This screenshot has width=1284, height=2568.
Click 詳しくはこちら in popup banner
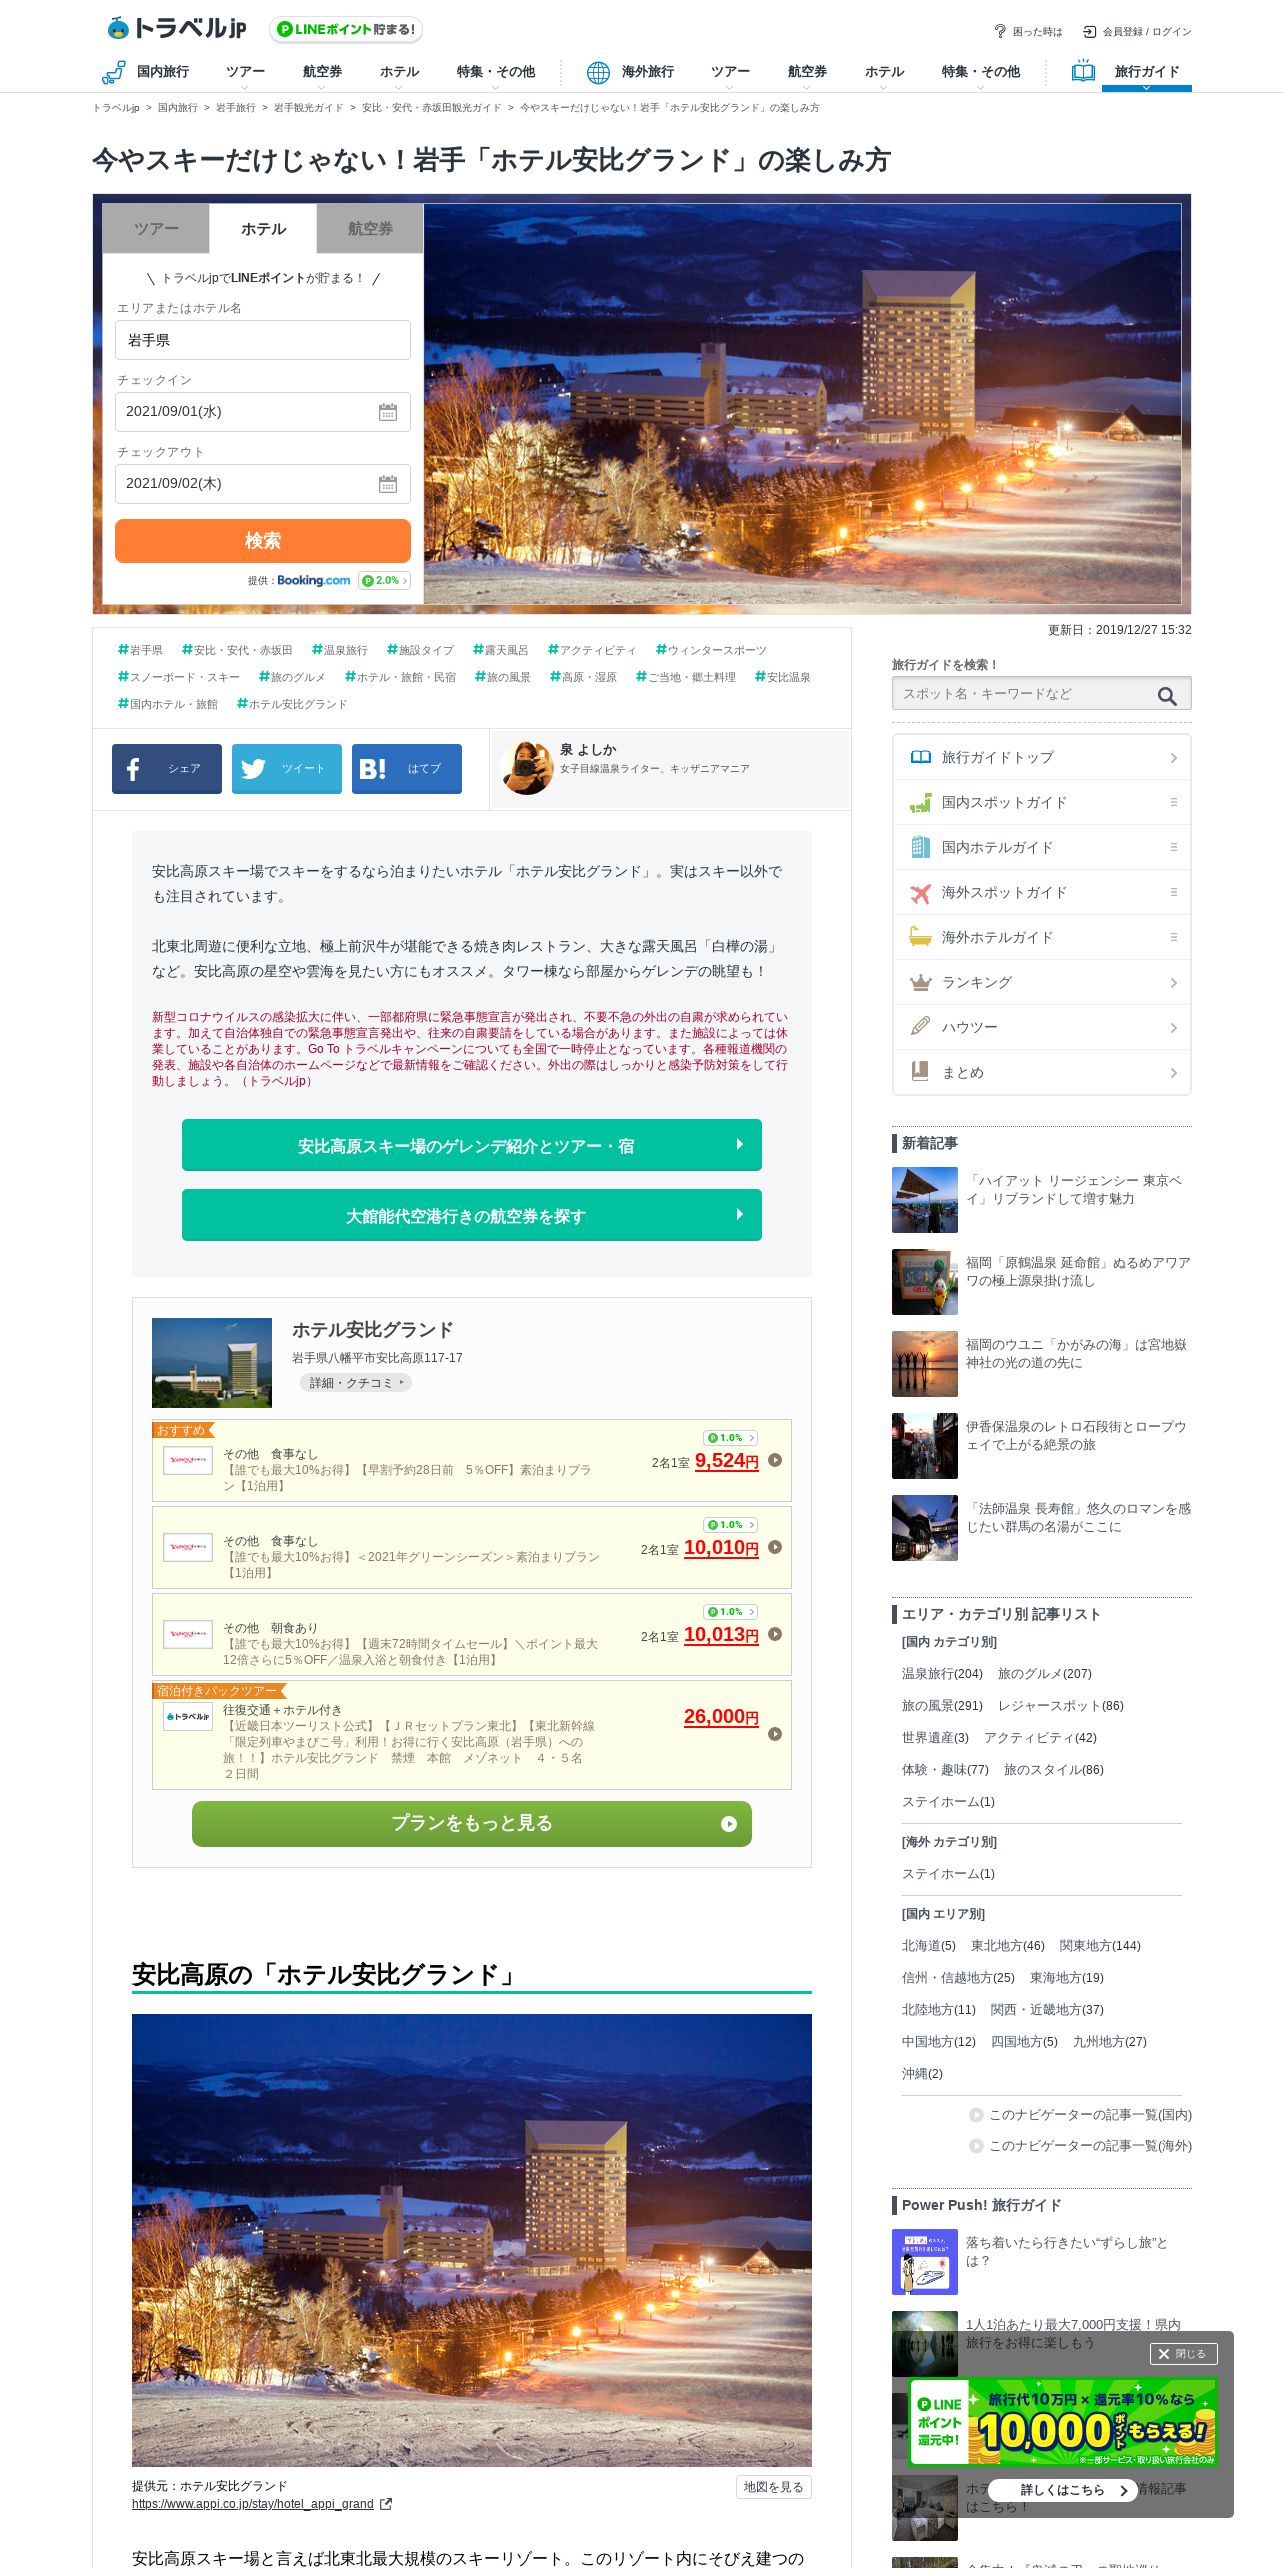pos(1062,2490)
